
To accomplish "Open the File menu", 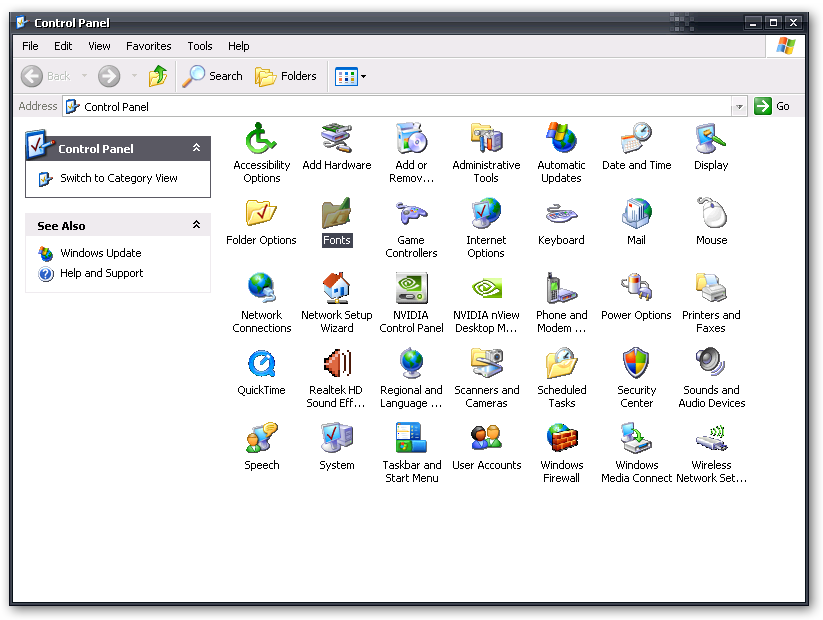I will click(30, 46).
